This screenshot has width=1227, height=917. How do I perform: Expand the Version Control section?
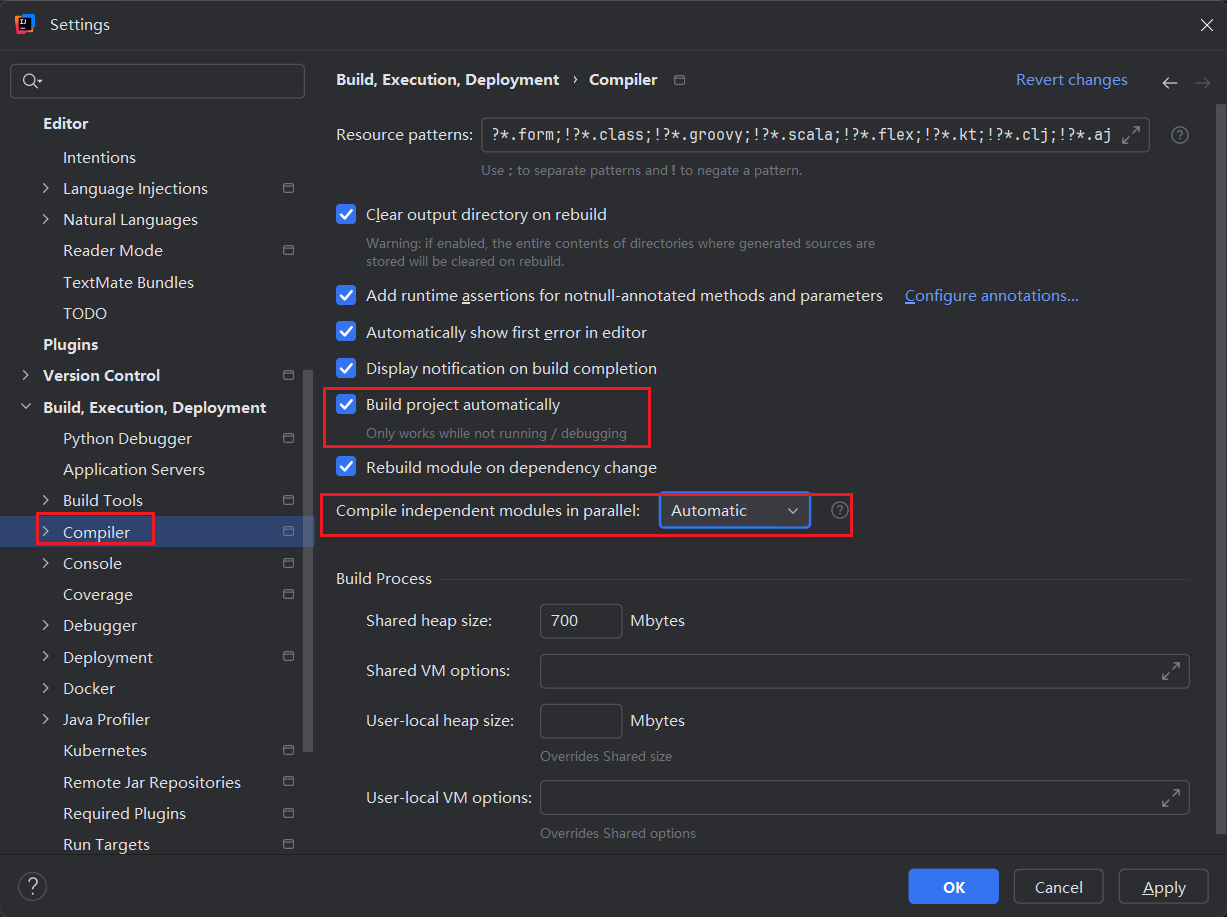pos(26,375)
